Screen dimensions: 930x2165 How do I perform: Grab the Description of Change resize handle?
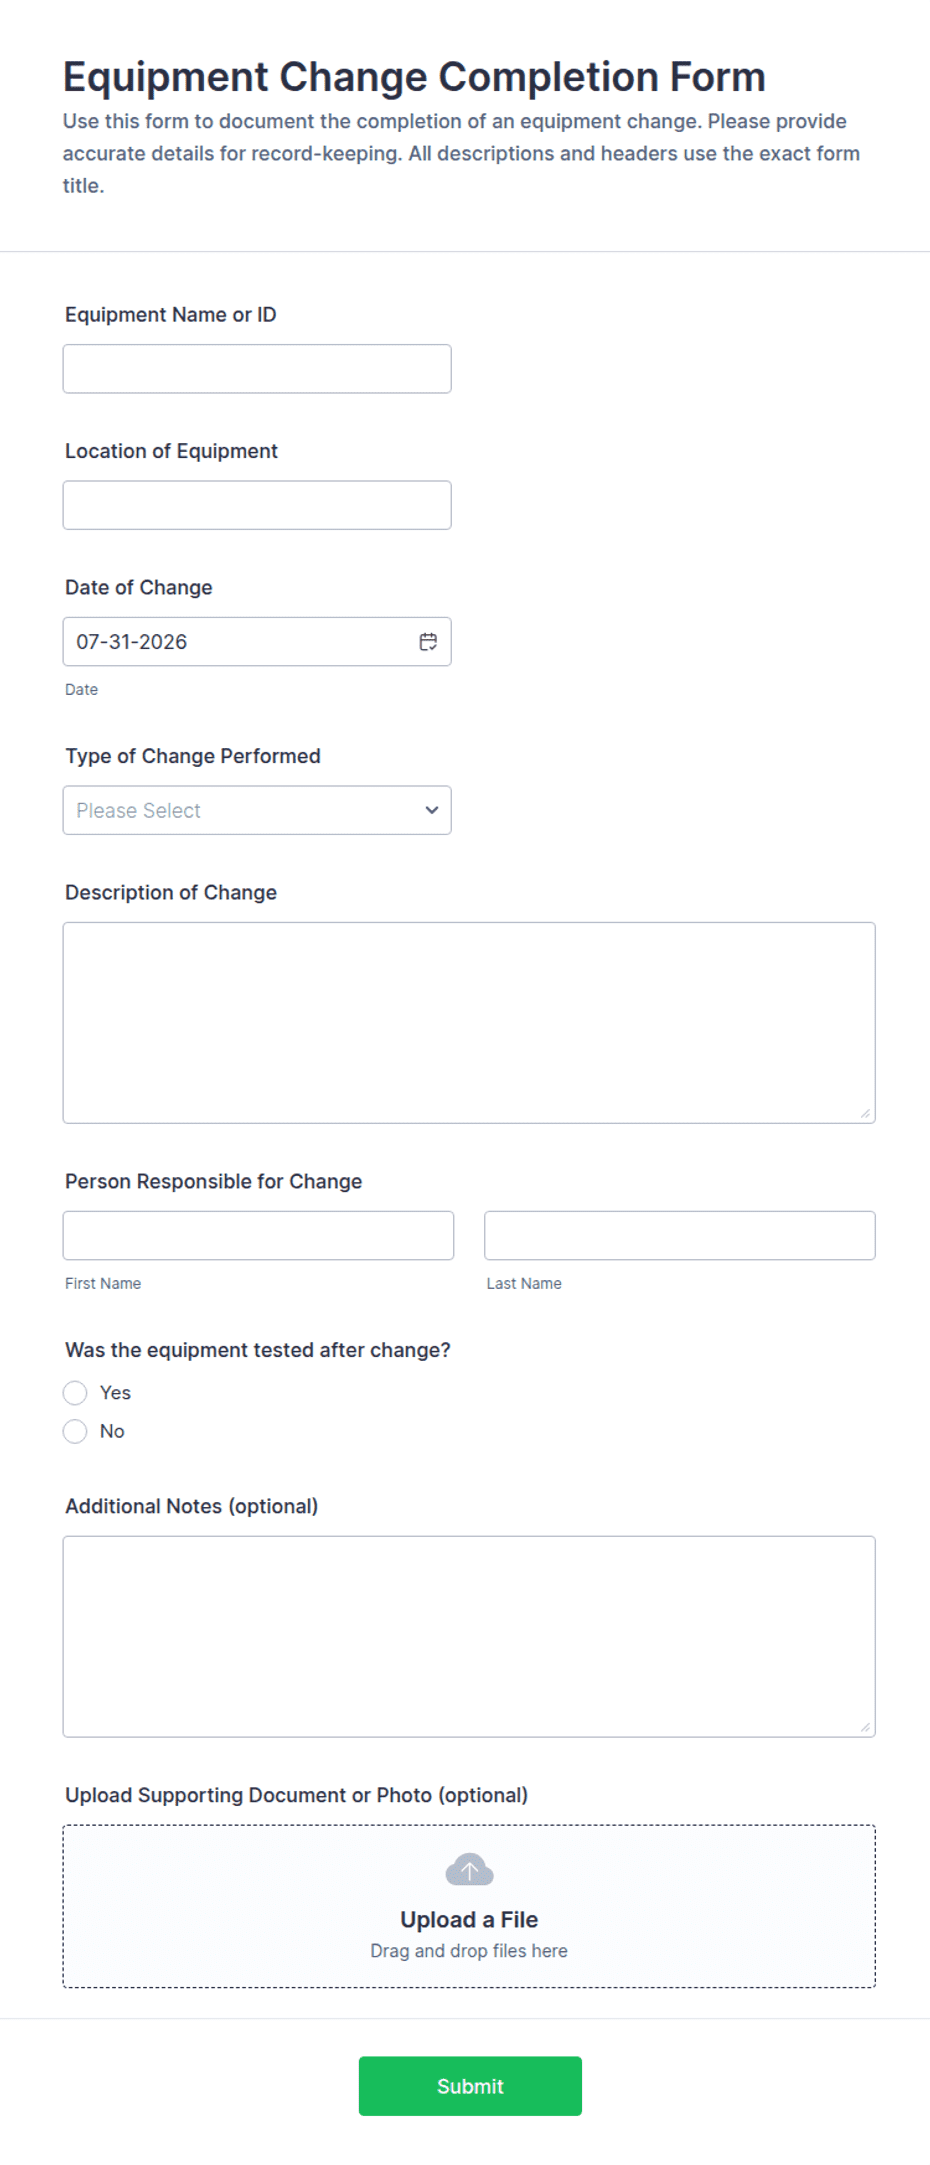pyautogui.click(x=865, y=1113)
